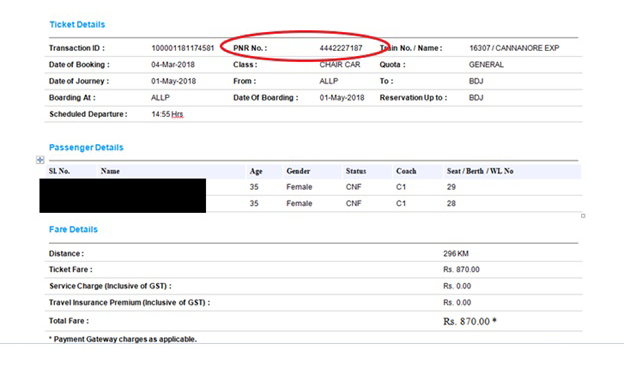633x375 pixels.
Task: Click the To station BDJ
Action: [476, 81]
